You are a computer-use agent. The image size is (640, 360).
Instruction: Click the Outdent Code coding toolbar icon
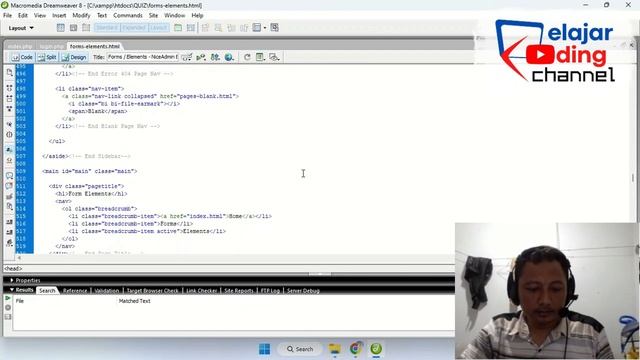(x=9, y=232)
